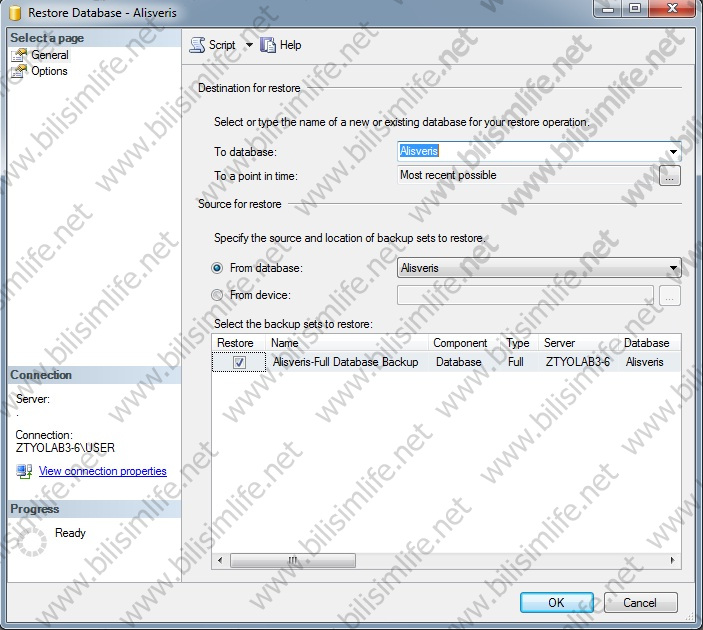Open the Options page
The width and height of the screenshot is (703, 630).
point(49,71)
